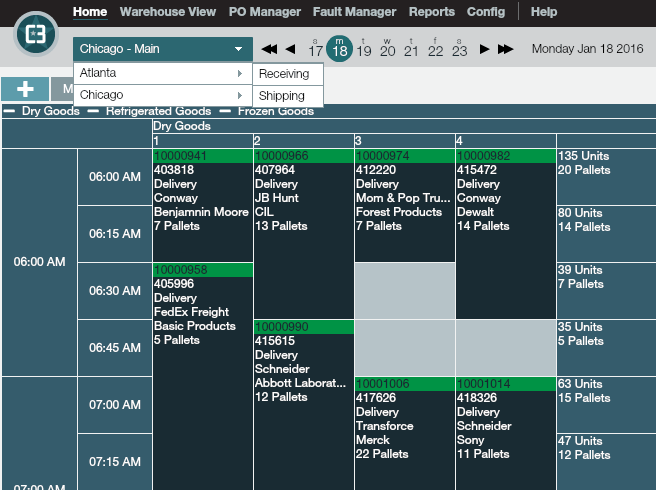The image size is (656, 490).
Task: Click the 63 Units 15 Pallets summary
Action: (x=606, y=405)
